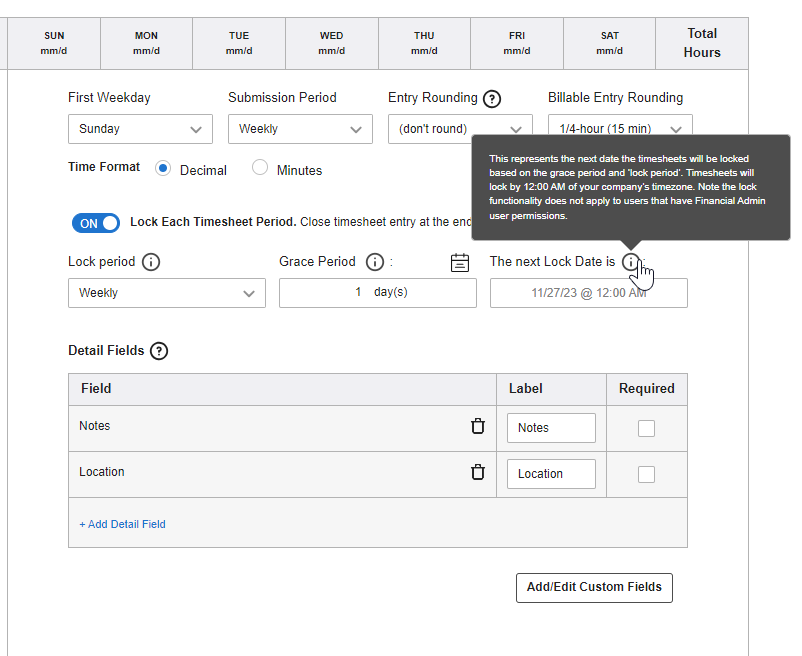Screen dimensions: 802x656
Task: Click the Detail Fields help icon
Action: [159, 351]
